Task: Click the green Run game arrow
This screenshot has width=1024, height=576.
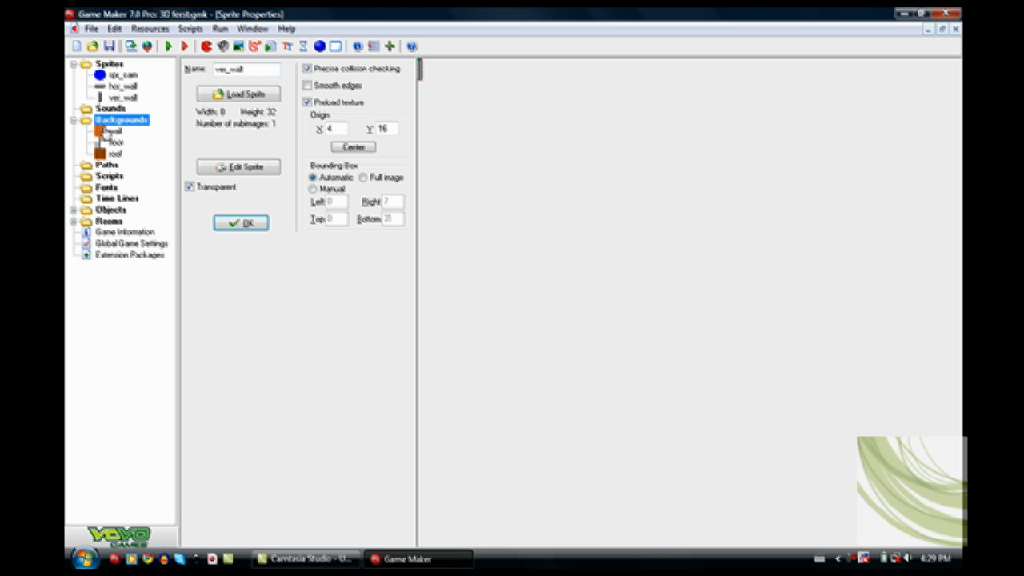Action: click(x=168, y=46)
